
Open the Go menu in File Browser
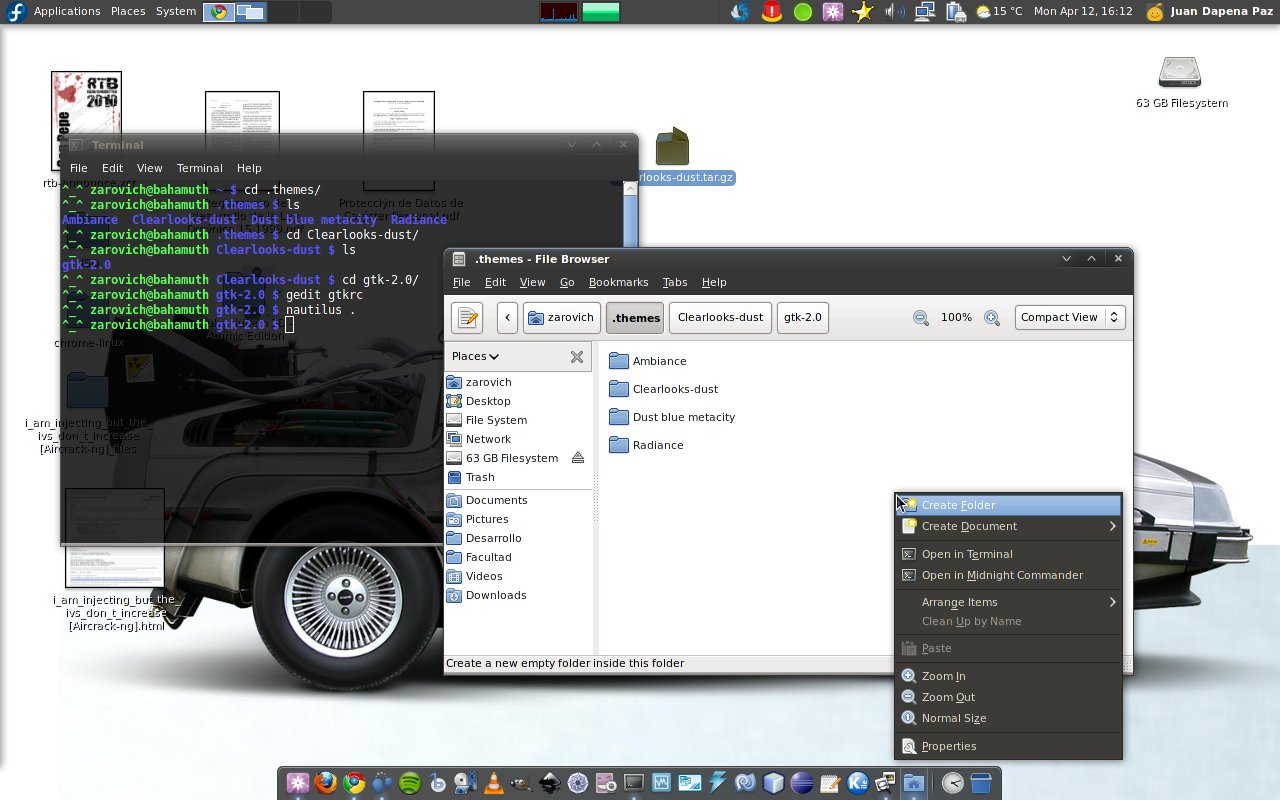coord(567,282)
